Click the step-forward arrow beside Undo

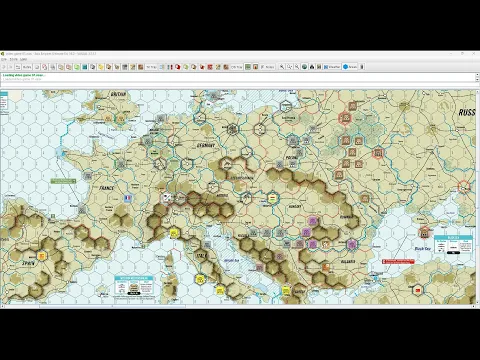point(11,67)
